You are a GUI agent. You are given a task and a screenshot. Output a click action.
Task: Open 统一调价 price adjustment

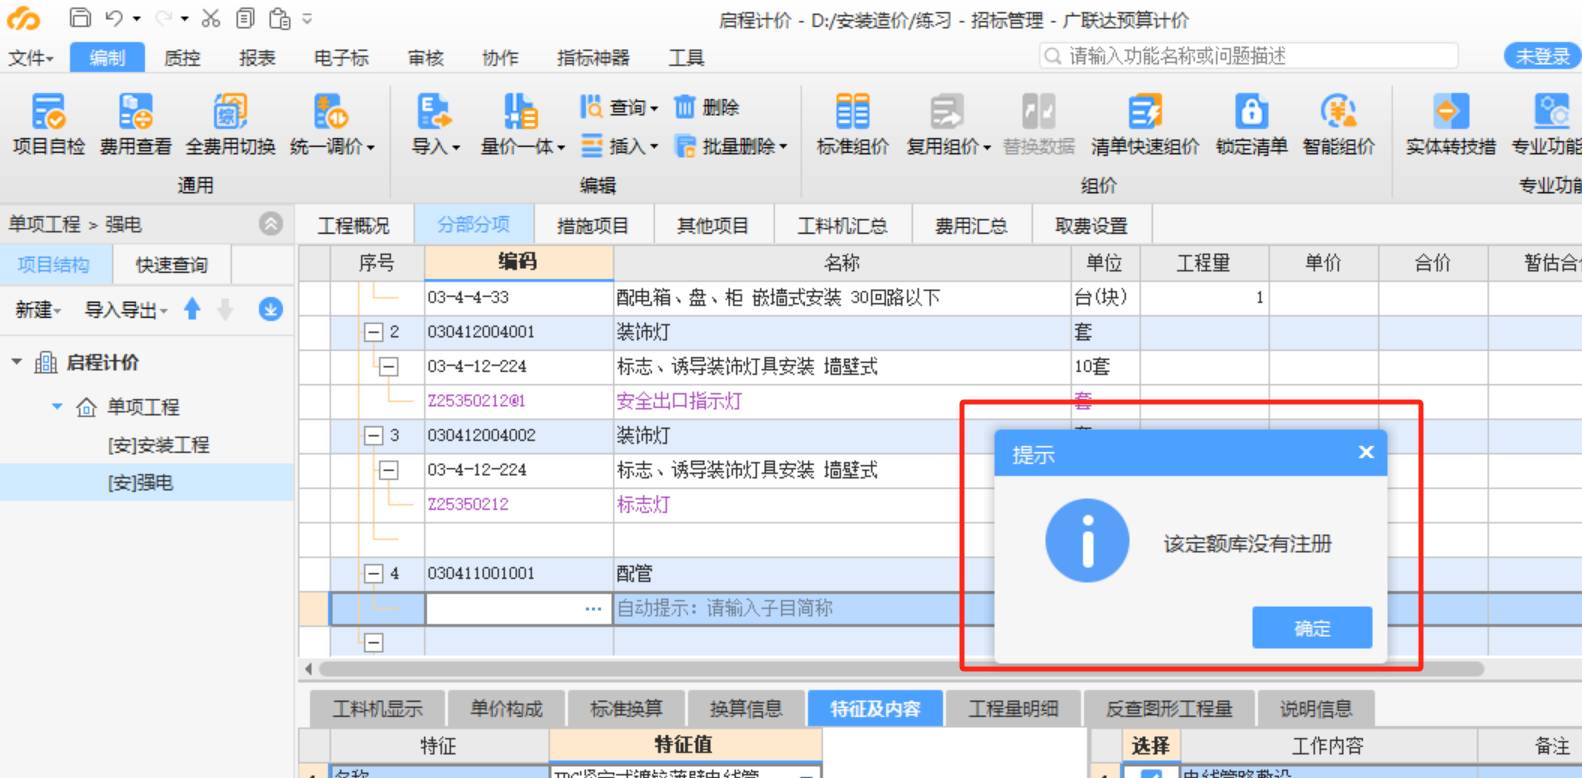pos(332,125)
